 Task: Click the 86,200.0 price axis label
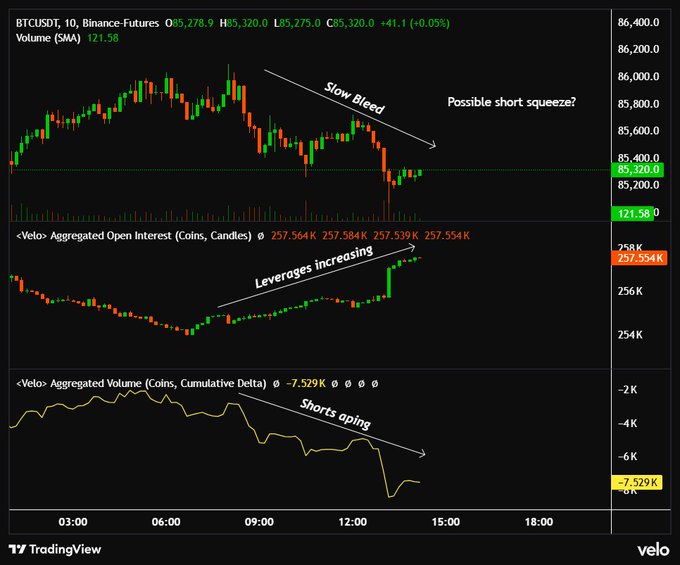[x=638, y=49]
